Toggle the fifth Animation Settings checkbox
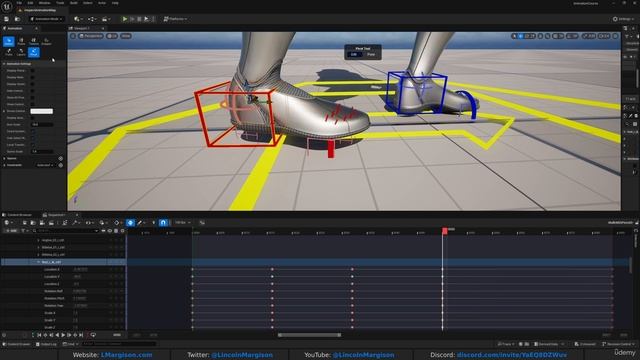640x360 pixels. click(x=32, y=98)
